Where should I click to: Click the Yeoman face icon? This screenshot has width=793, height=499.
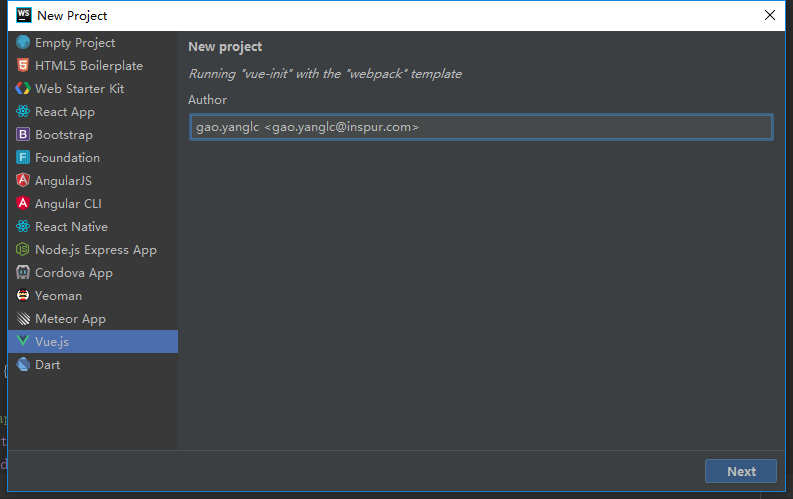coord(23,295)
